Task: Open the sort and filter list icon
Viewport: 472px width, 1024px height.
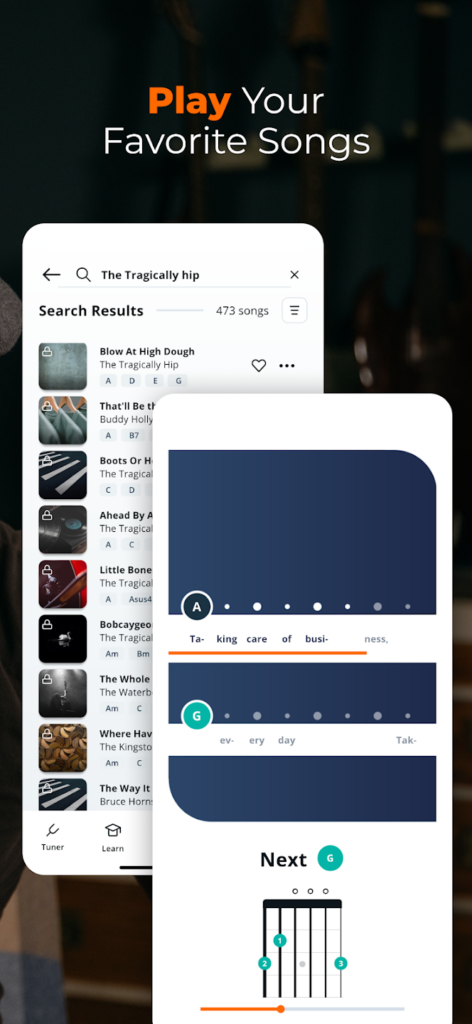Action: click(x=294, y=310)
